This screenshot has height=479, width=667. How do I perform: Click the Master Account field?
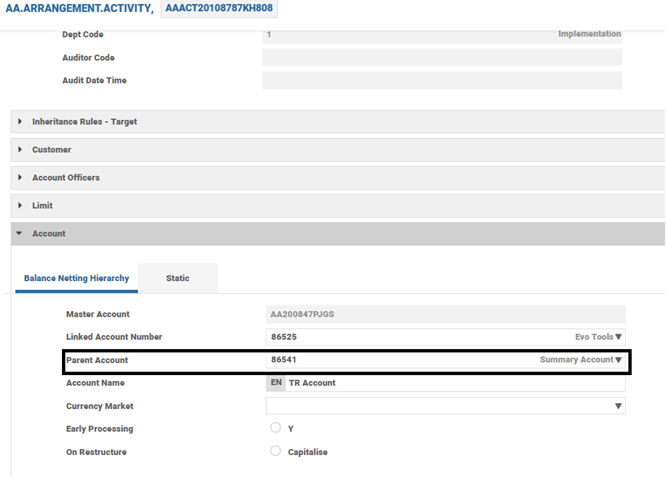(x=445, y=314)
